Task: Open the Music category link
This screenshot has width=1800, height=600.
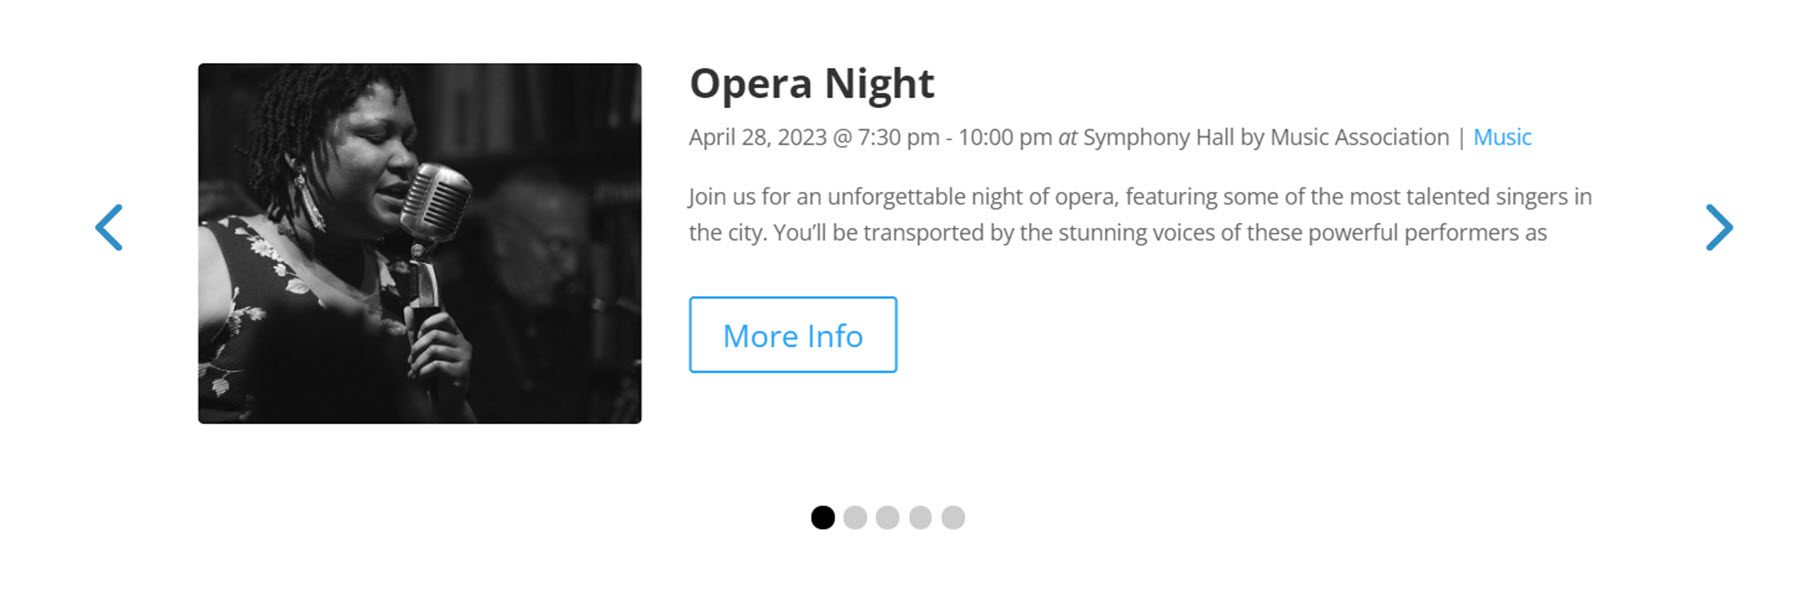Action: point(1501,137)
